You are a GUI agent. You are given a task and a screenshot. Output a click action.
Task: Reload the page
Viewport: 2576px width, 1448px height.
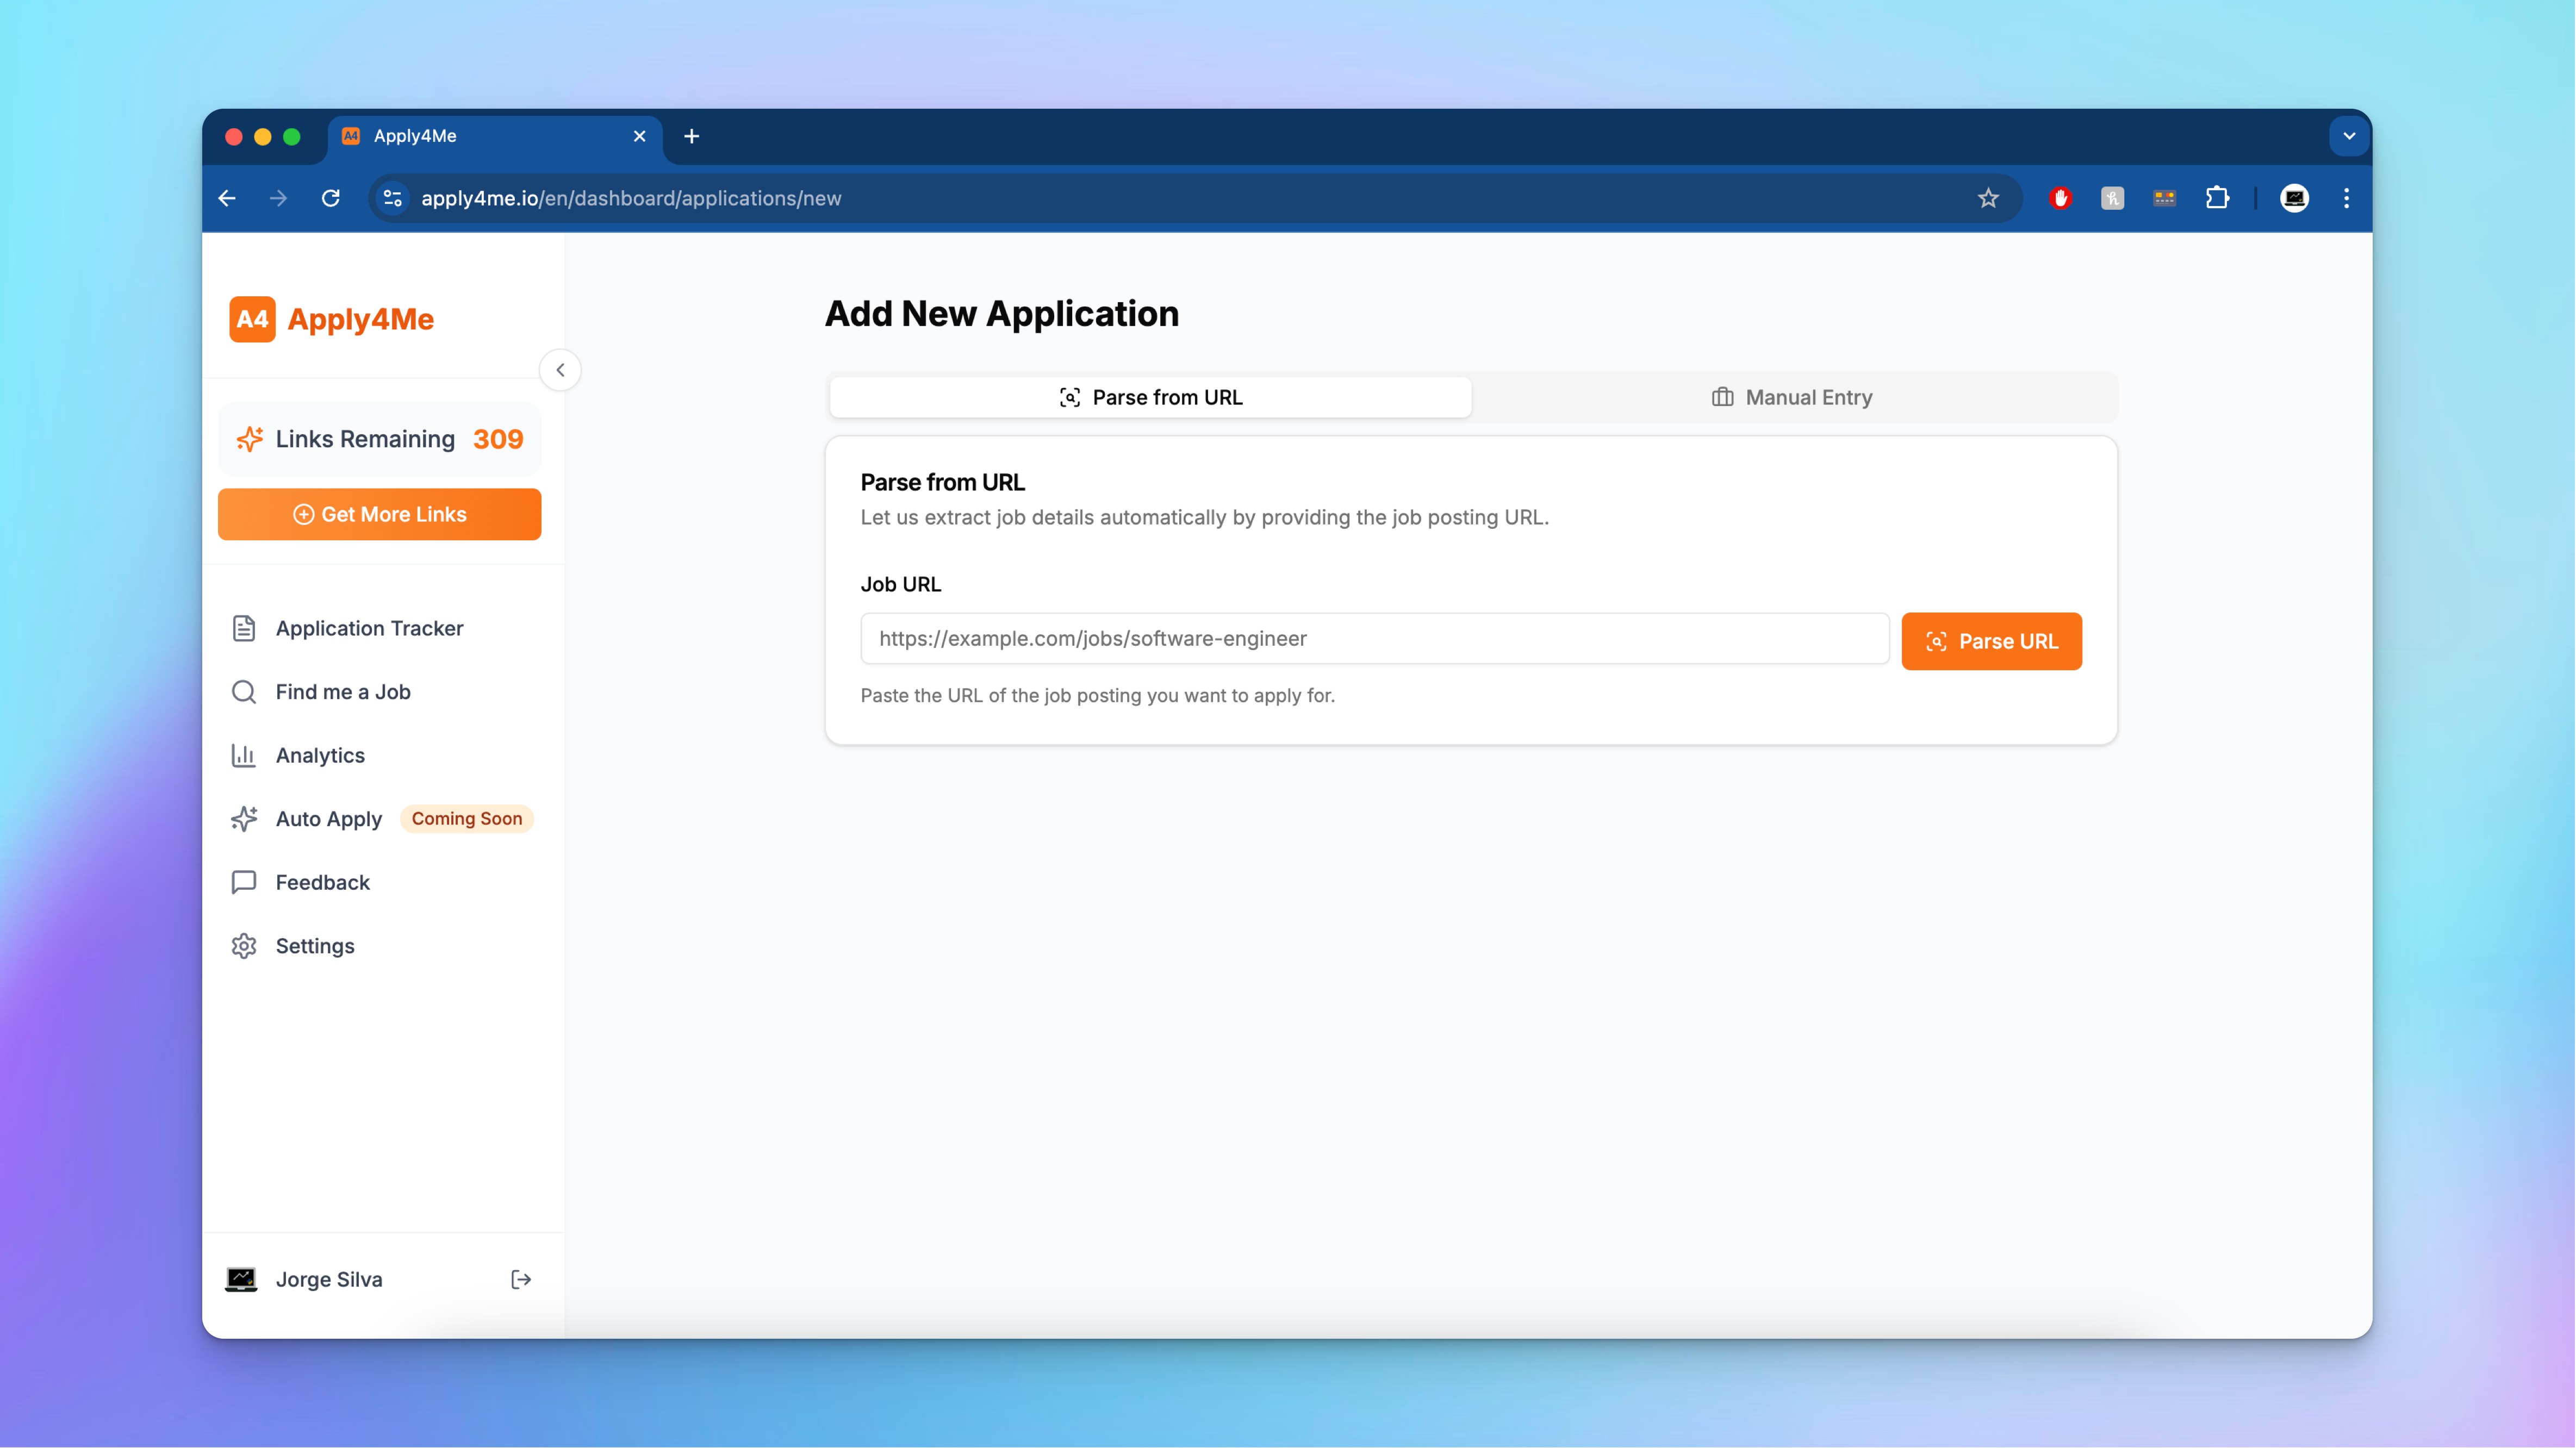click(x=331, y=198)
